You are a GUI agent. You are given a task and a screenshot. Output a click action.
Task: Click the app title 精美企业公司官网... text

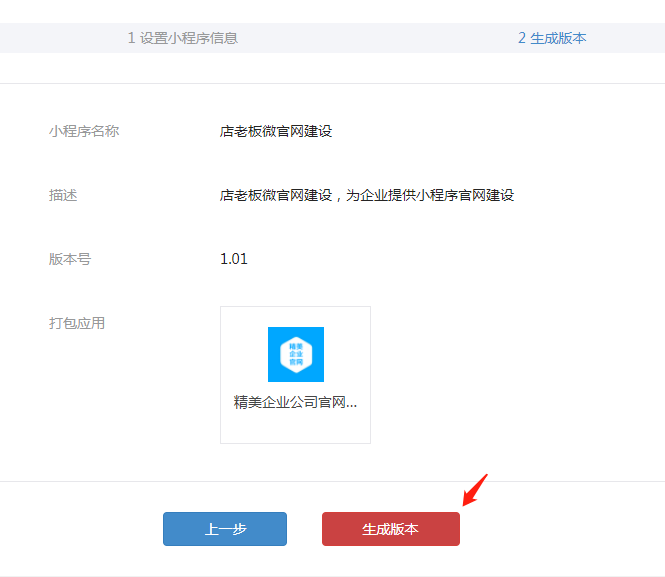coord(295,402)
